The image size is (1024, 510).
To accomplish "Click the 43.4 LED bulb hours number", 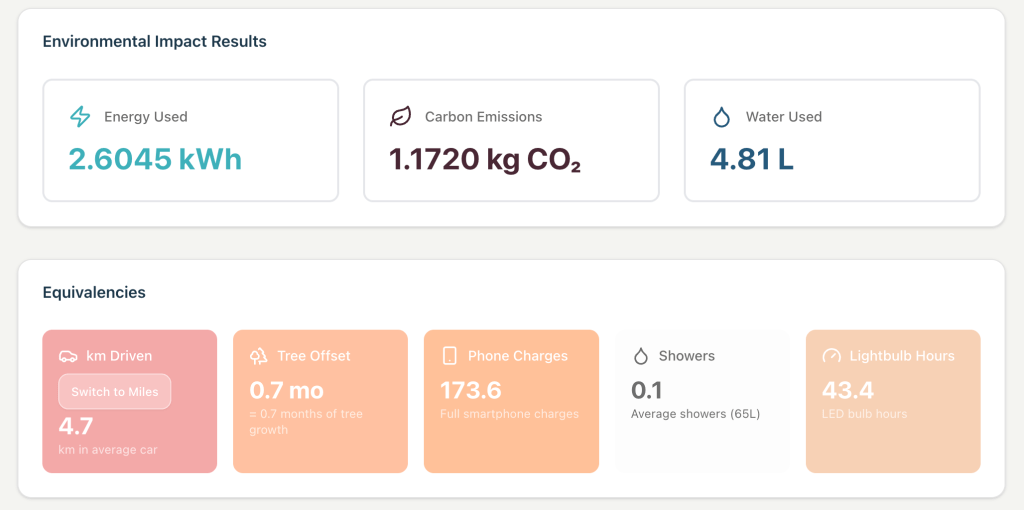I will pos(848,390).
